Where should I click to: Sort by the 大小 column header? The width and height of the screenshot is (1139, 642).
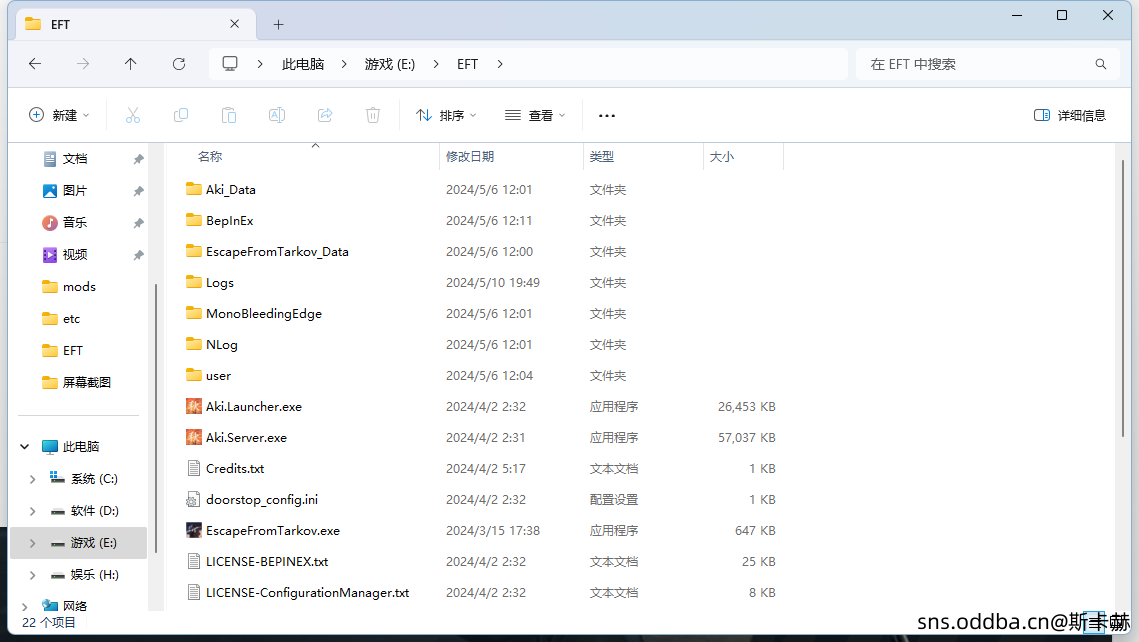tap(721, 156)
